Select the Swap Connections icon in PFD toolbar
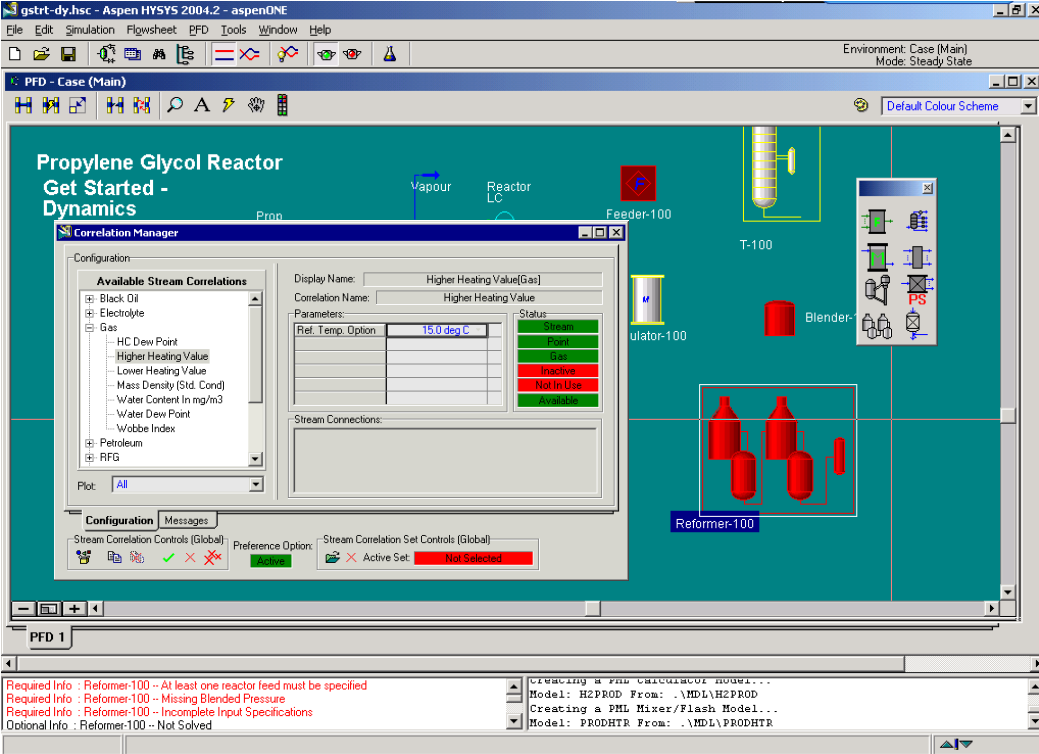1039x754 pixels. [x=142, y=105]
